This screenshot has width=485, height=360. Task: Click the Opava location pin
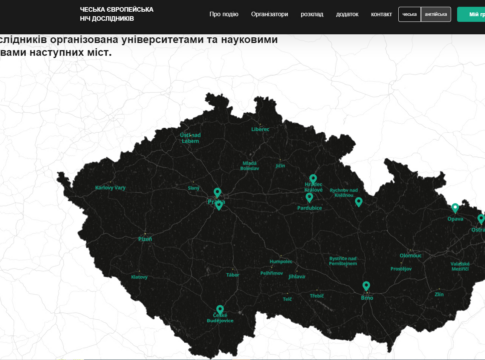(455, 208)
